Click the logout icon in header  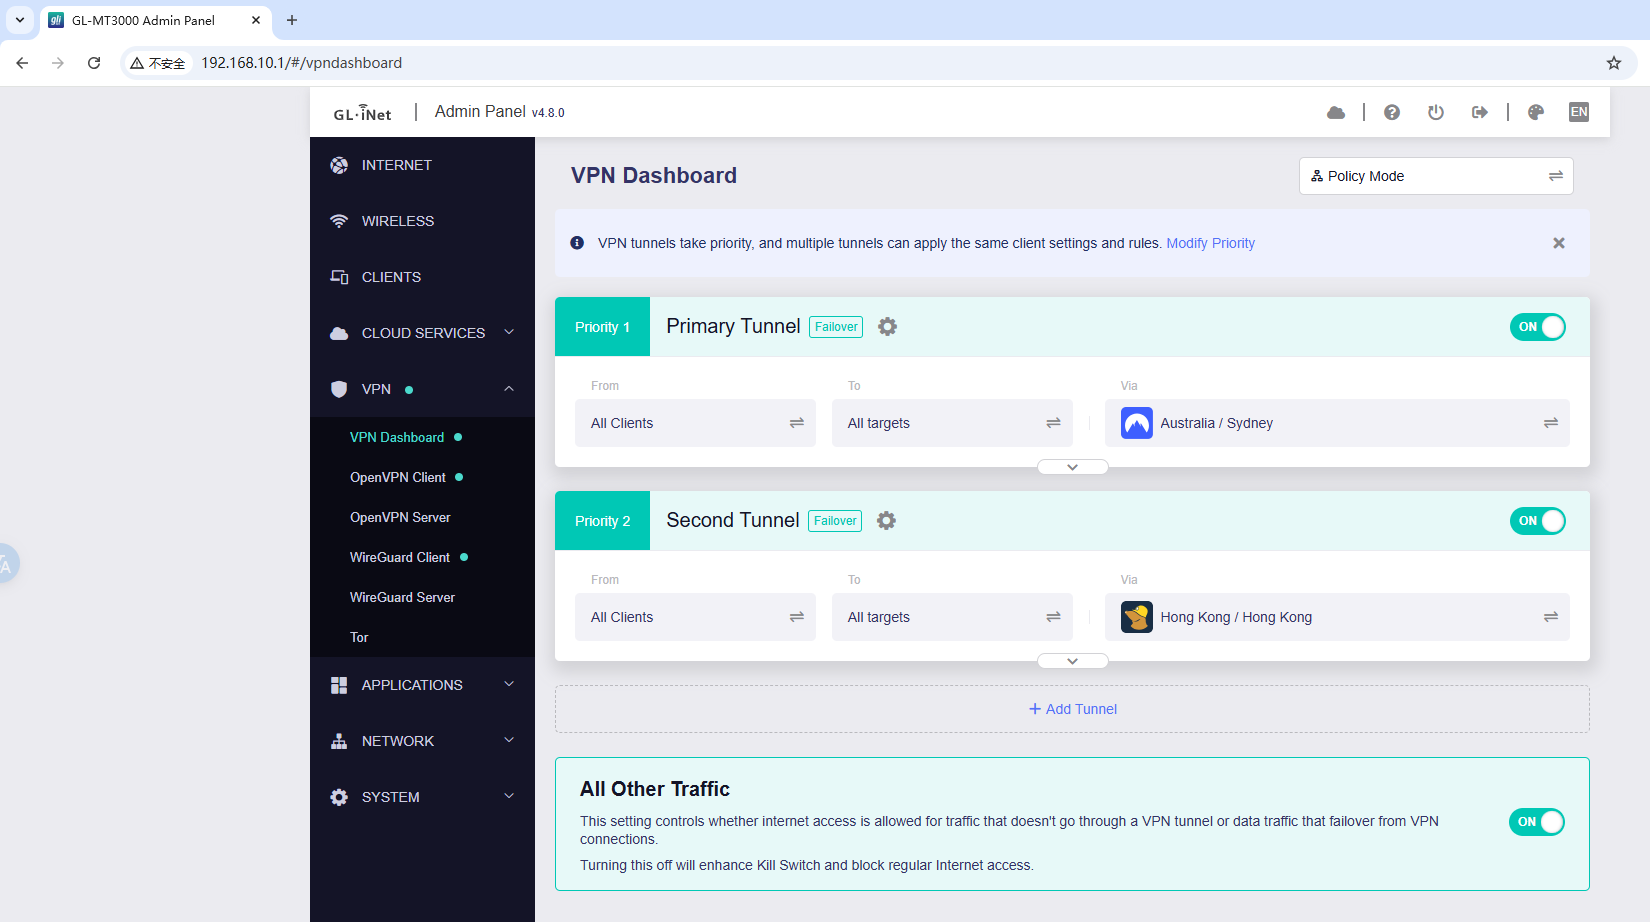[x=1479, y=113]
